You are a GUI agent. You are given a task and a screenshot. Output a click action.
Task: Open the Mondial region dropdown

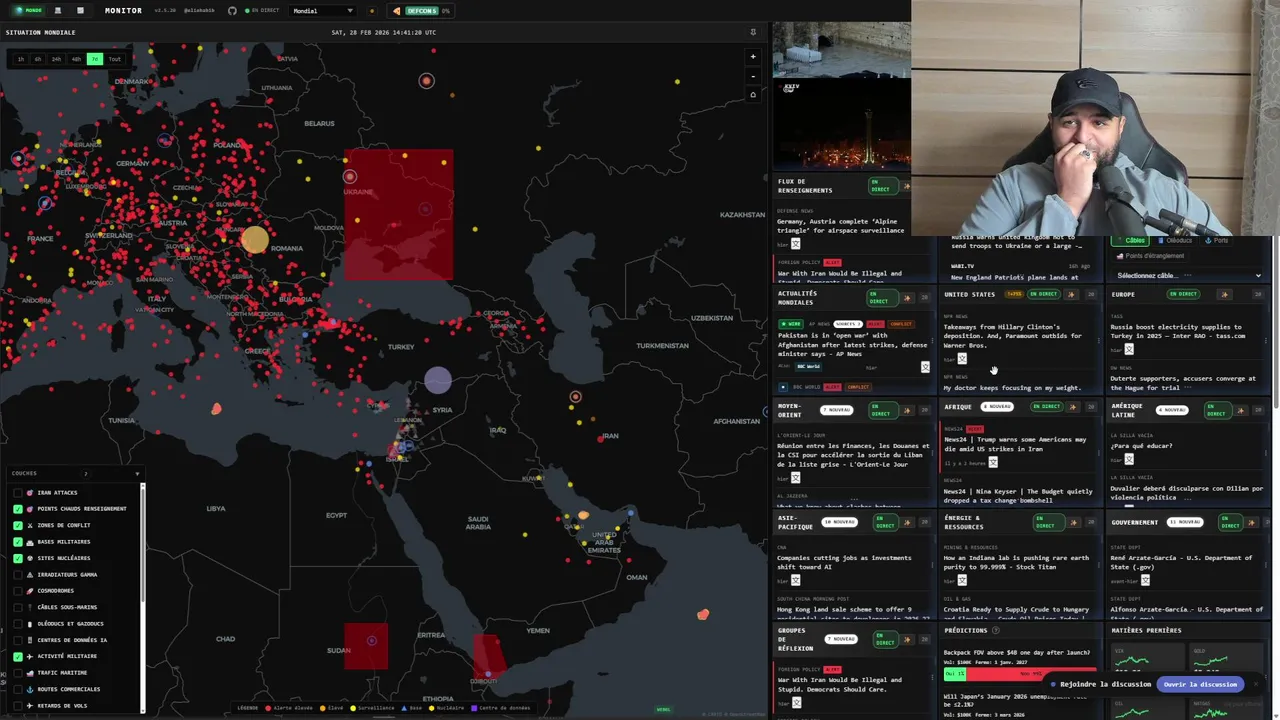[322, 11]
